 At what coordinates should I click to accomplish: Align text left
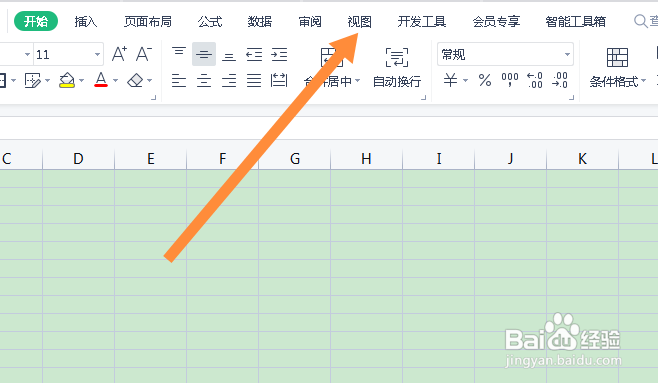click(179, 80)
